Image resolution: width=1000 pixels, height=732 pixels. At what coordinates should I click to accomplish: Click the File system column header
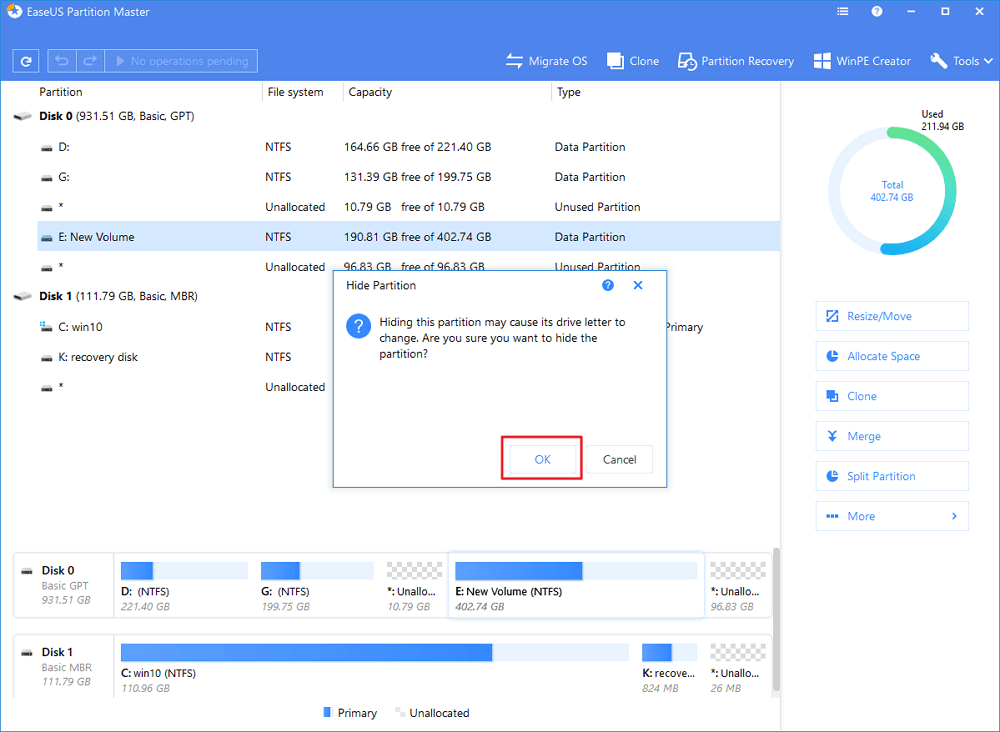295,92
